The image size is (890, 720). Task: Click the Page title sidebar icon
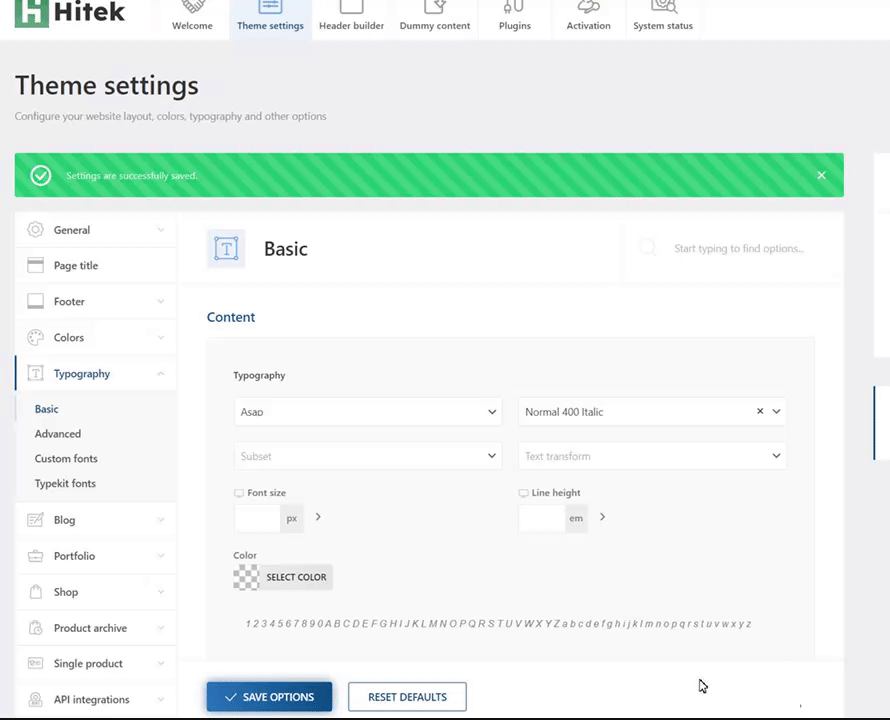pyautogui.click(x=35, y=265)
